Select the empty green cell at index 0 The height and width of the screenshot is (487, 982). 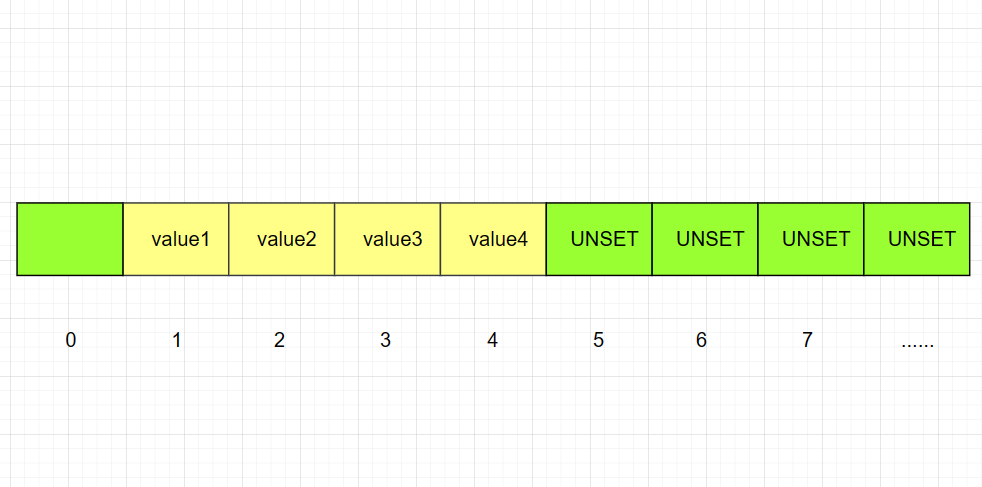(70, 238)
